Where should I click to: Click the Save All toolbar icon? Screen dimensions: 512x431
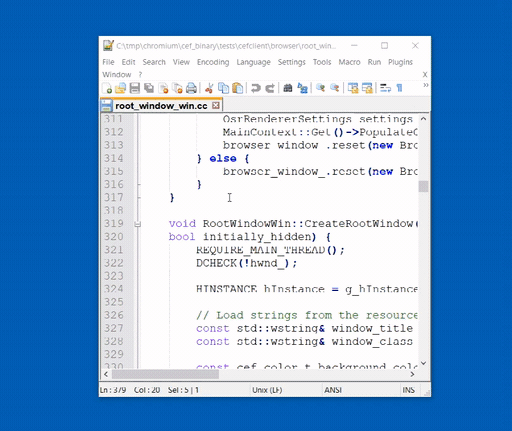tap(149, 88)
